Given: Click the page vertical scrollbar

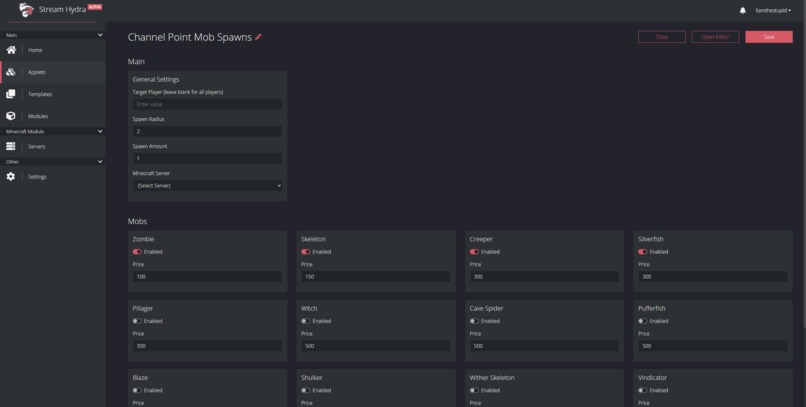Looking at the screenshot, I should (803, 175).
